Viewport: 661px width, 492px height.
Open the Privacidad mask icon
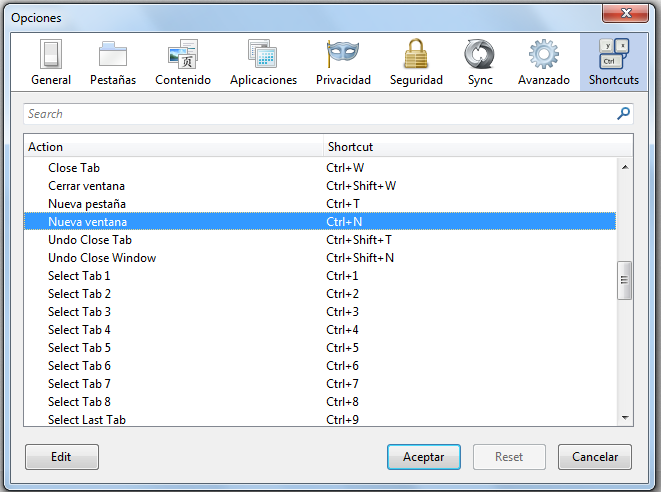pyautogui.click(x=343, y=55)
